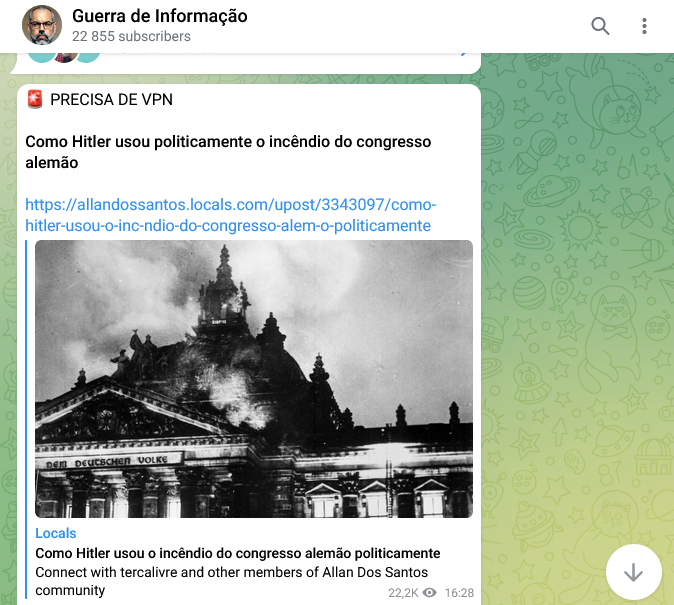Open the three-dot more options menu
Image resolution: width=674 pixels, height=605 pixels.
point(644,26)
